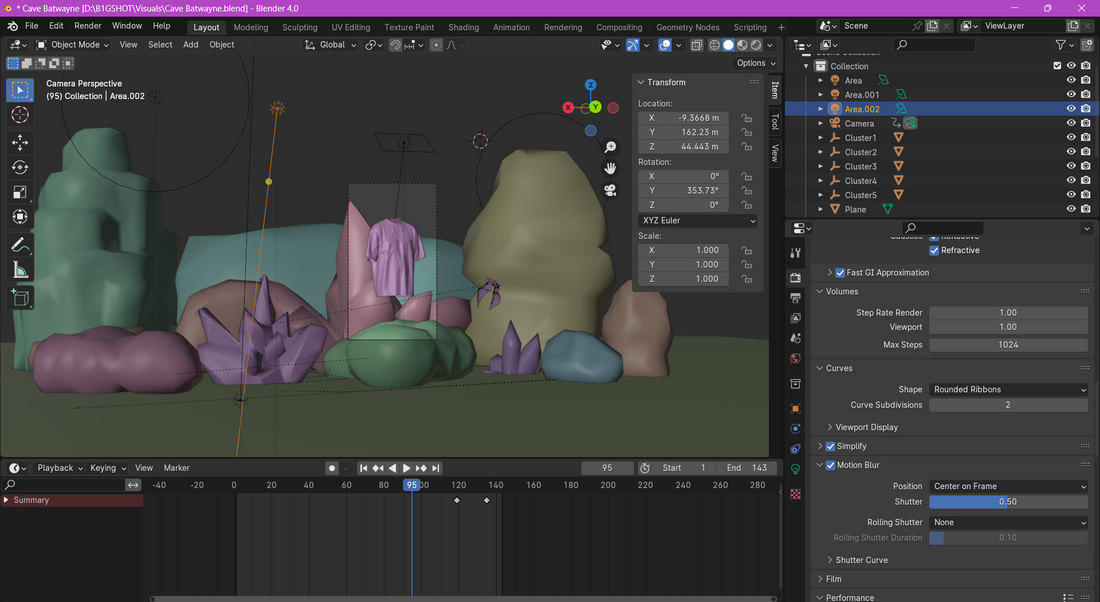
Task: Open the World properties tab
Action: coord(796,359)
